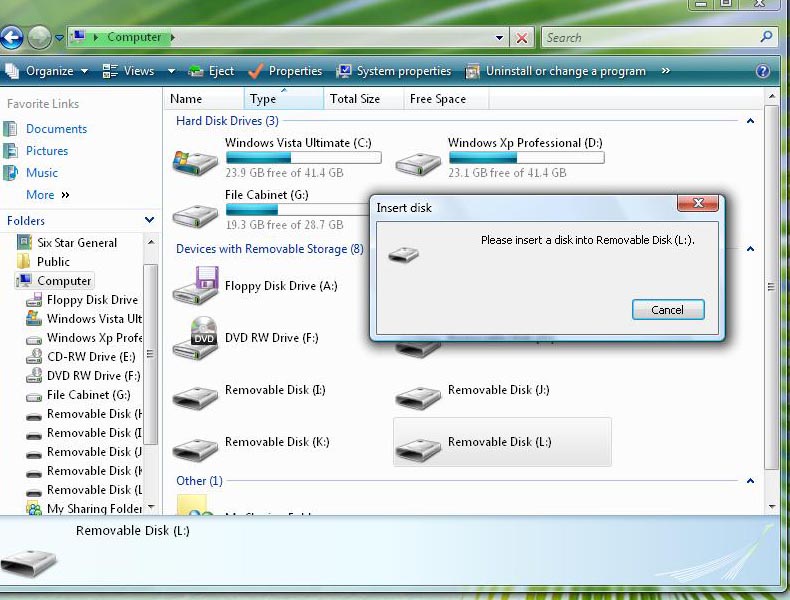Open the address bar history dropdown
Viewport: 790px width, 600px height.
tap(499, 38)
